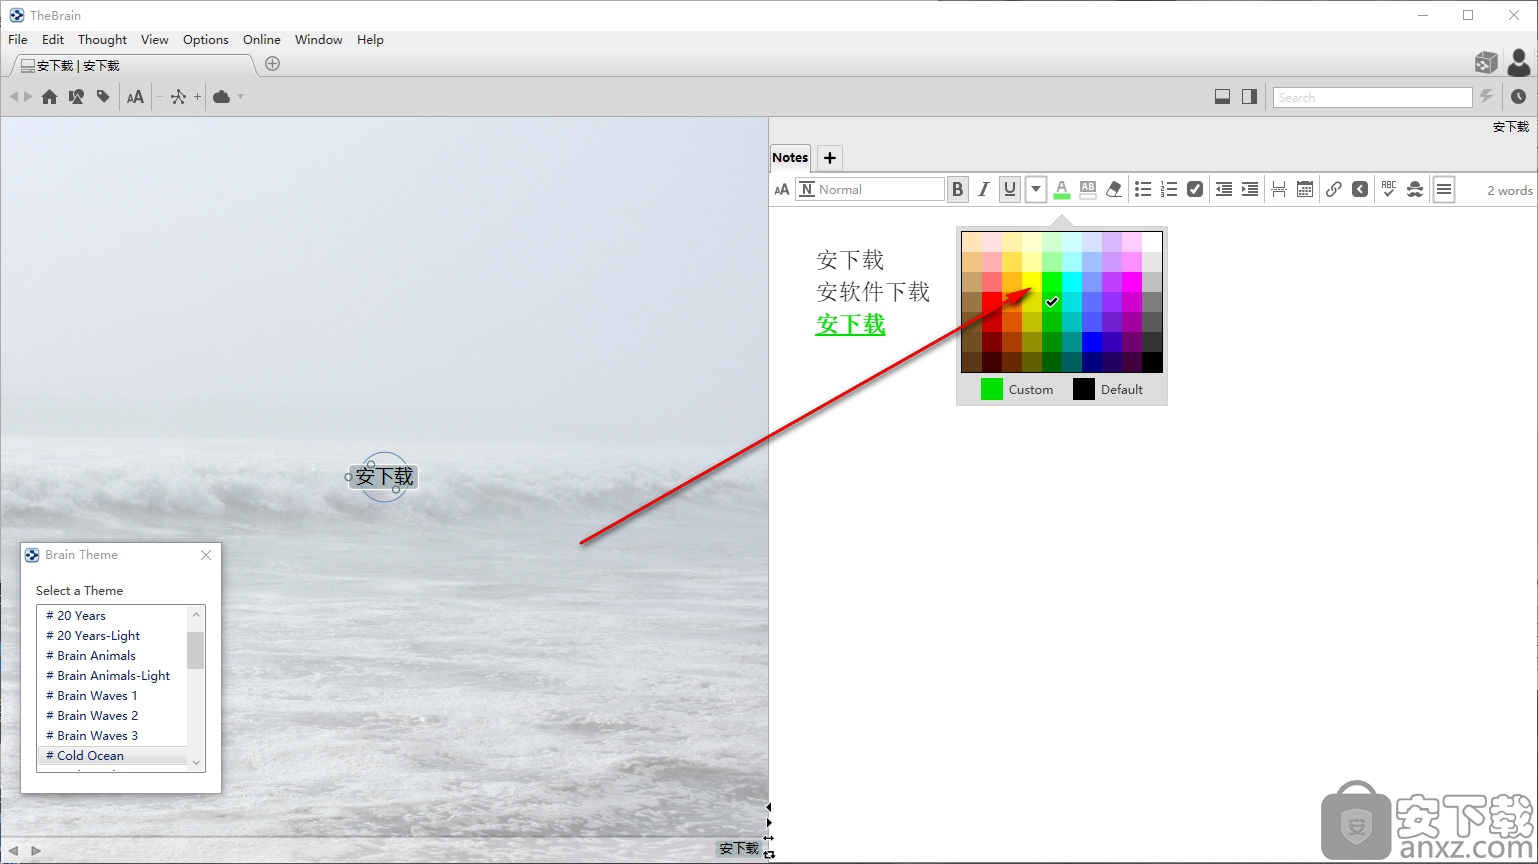This screenshot has width=1538, height=864.
Task: Select Cold Ocean theme
Action: click(x=112, y=755)
